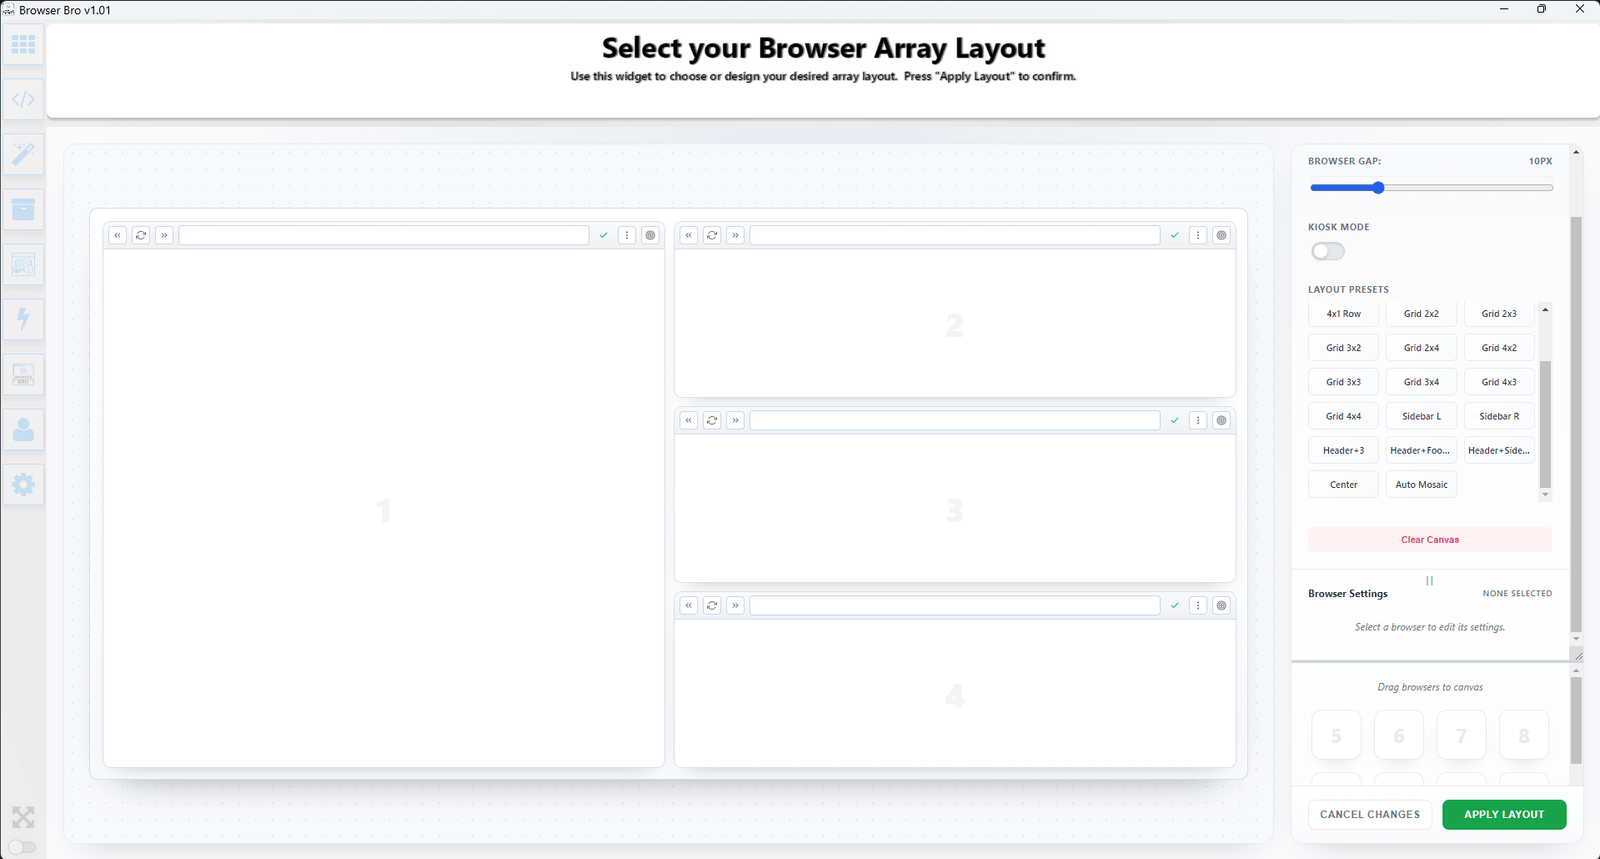Choose the Sidebar L layout preset
Screen dimensions: 1600x859
pyautogui.click(x=1421, y=416)
